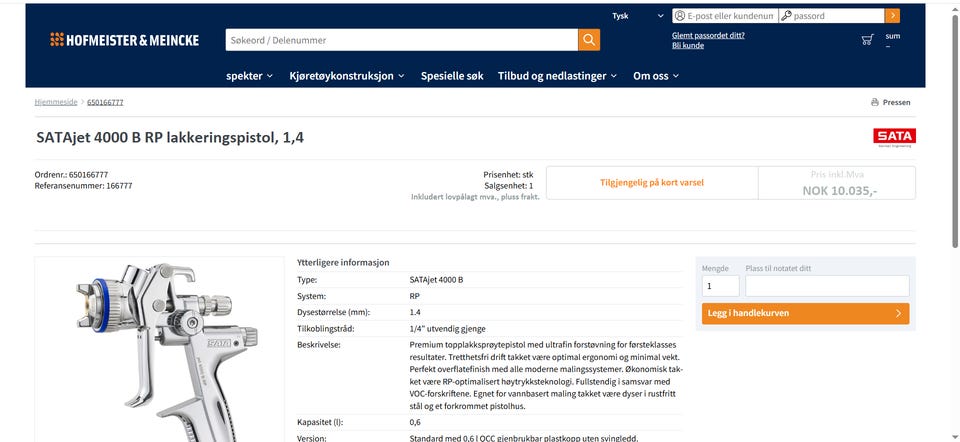Expand Tilbud og nedlastinger menu
This screenshot has height=442, width=960.
pos(557,76)
